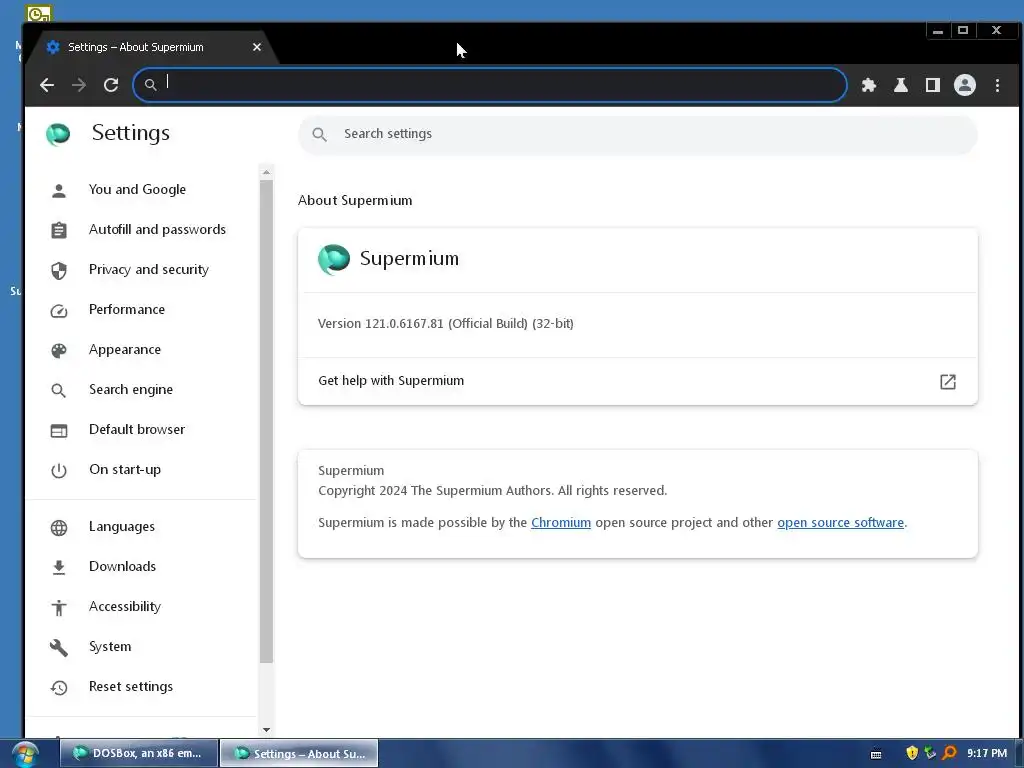
Task: Click the window icon beside Default browser
Action: [x=59, y=431]
